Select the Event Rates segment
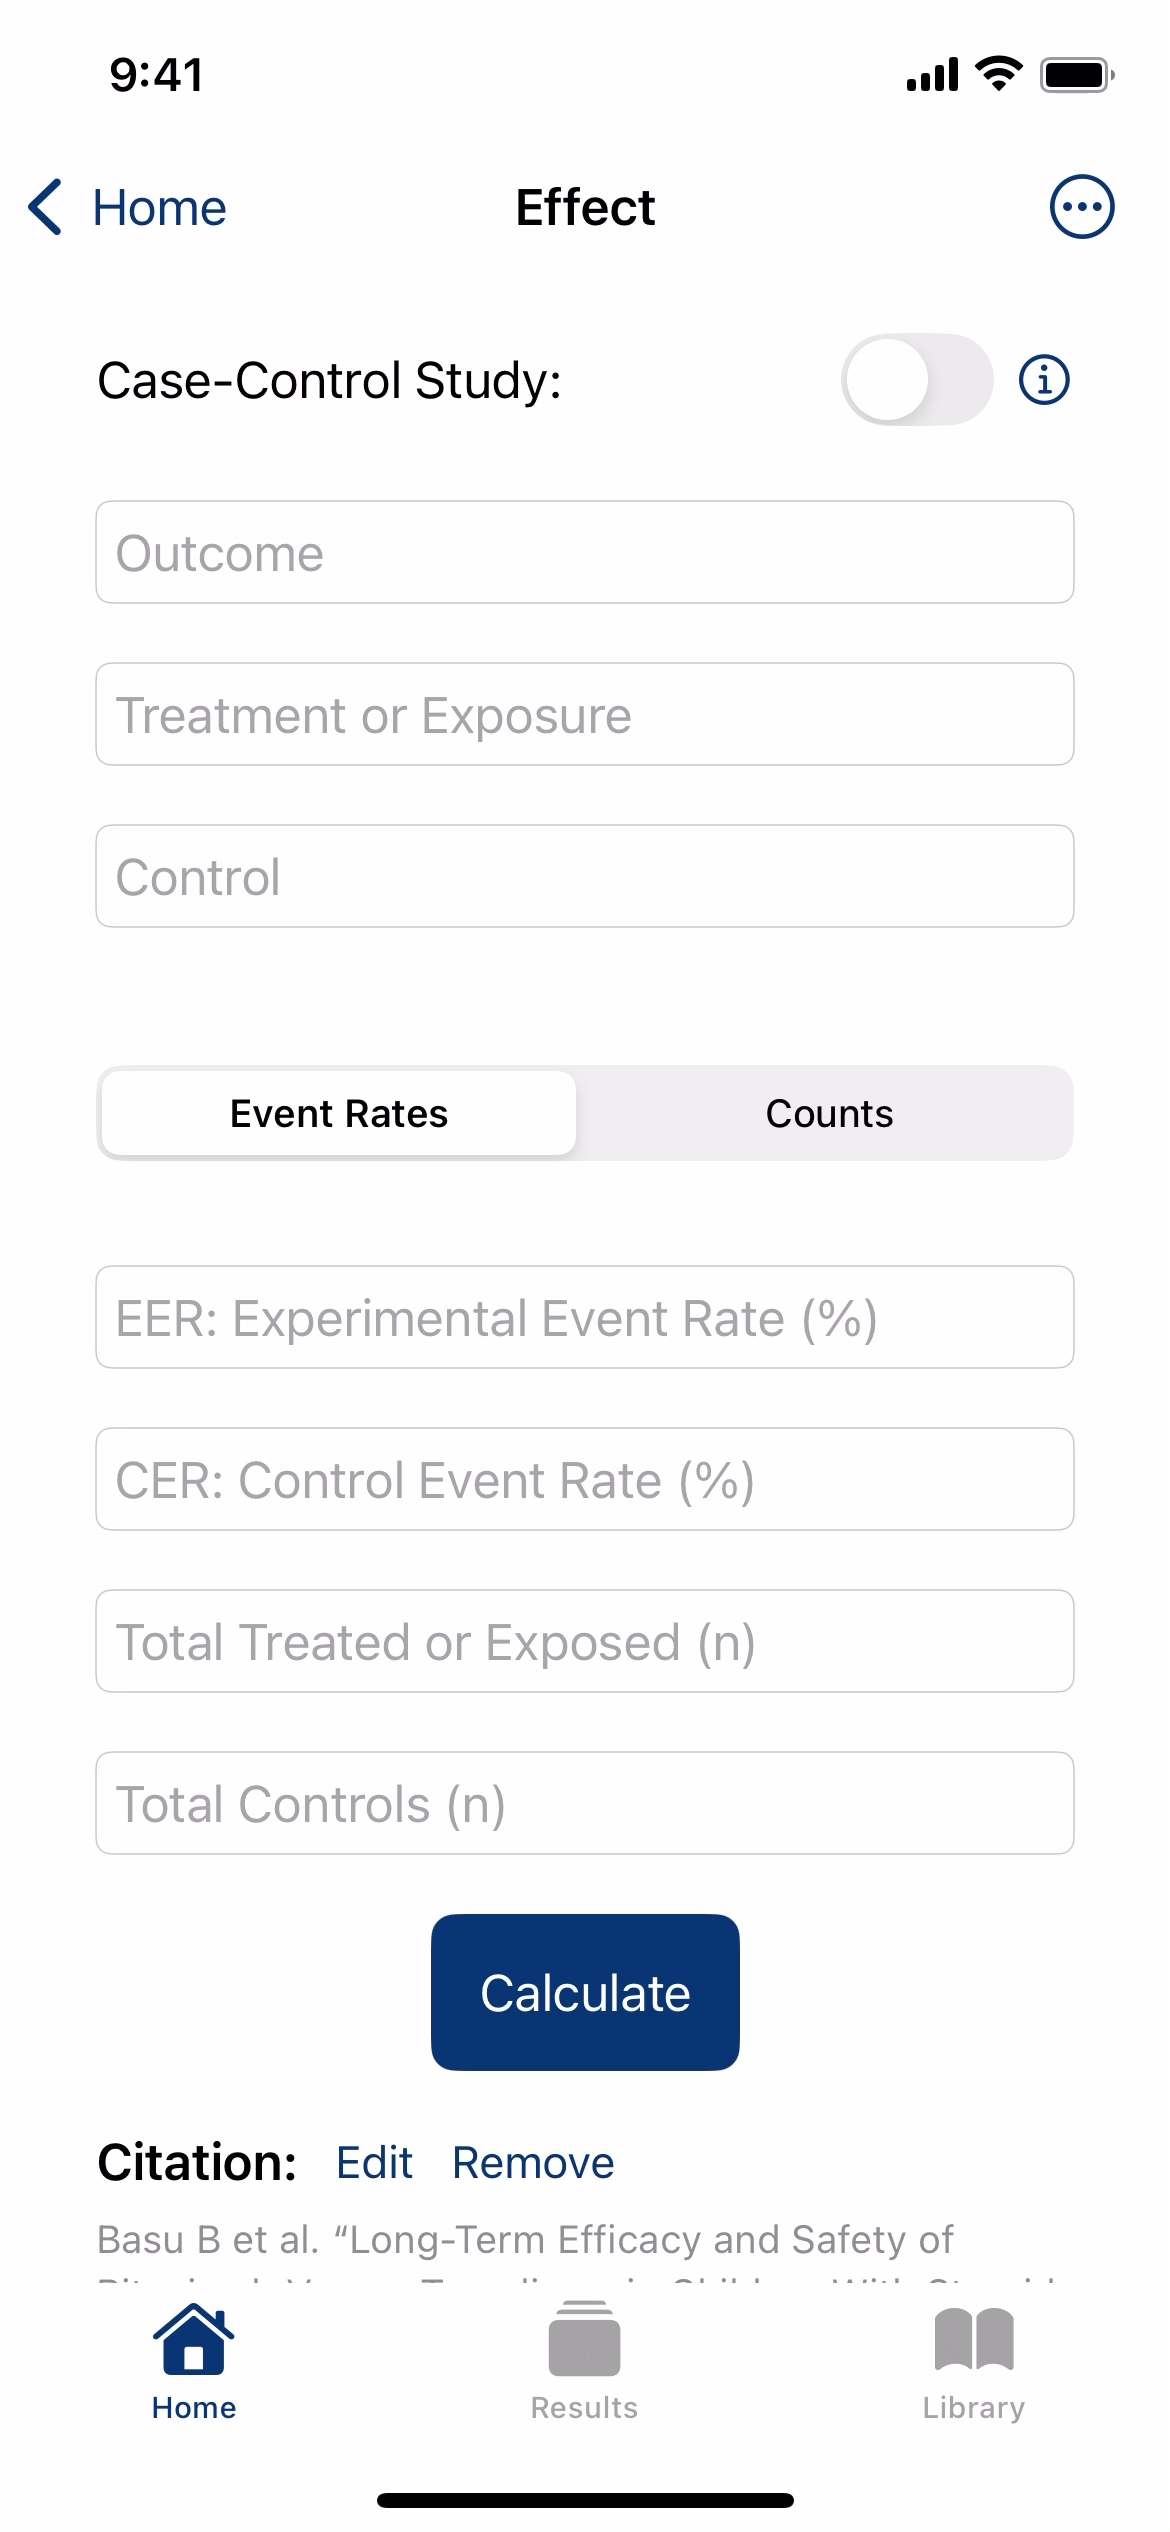1170x2532 pixels. [x=339, y=1113]
